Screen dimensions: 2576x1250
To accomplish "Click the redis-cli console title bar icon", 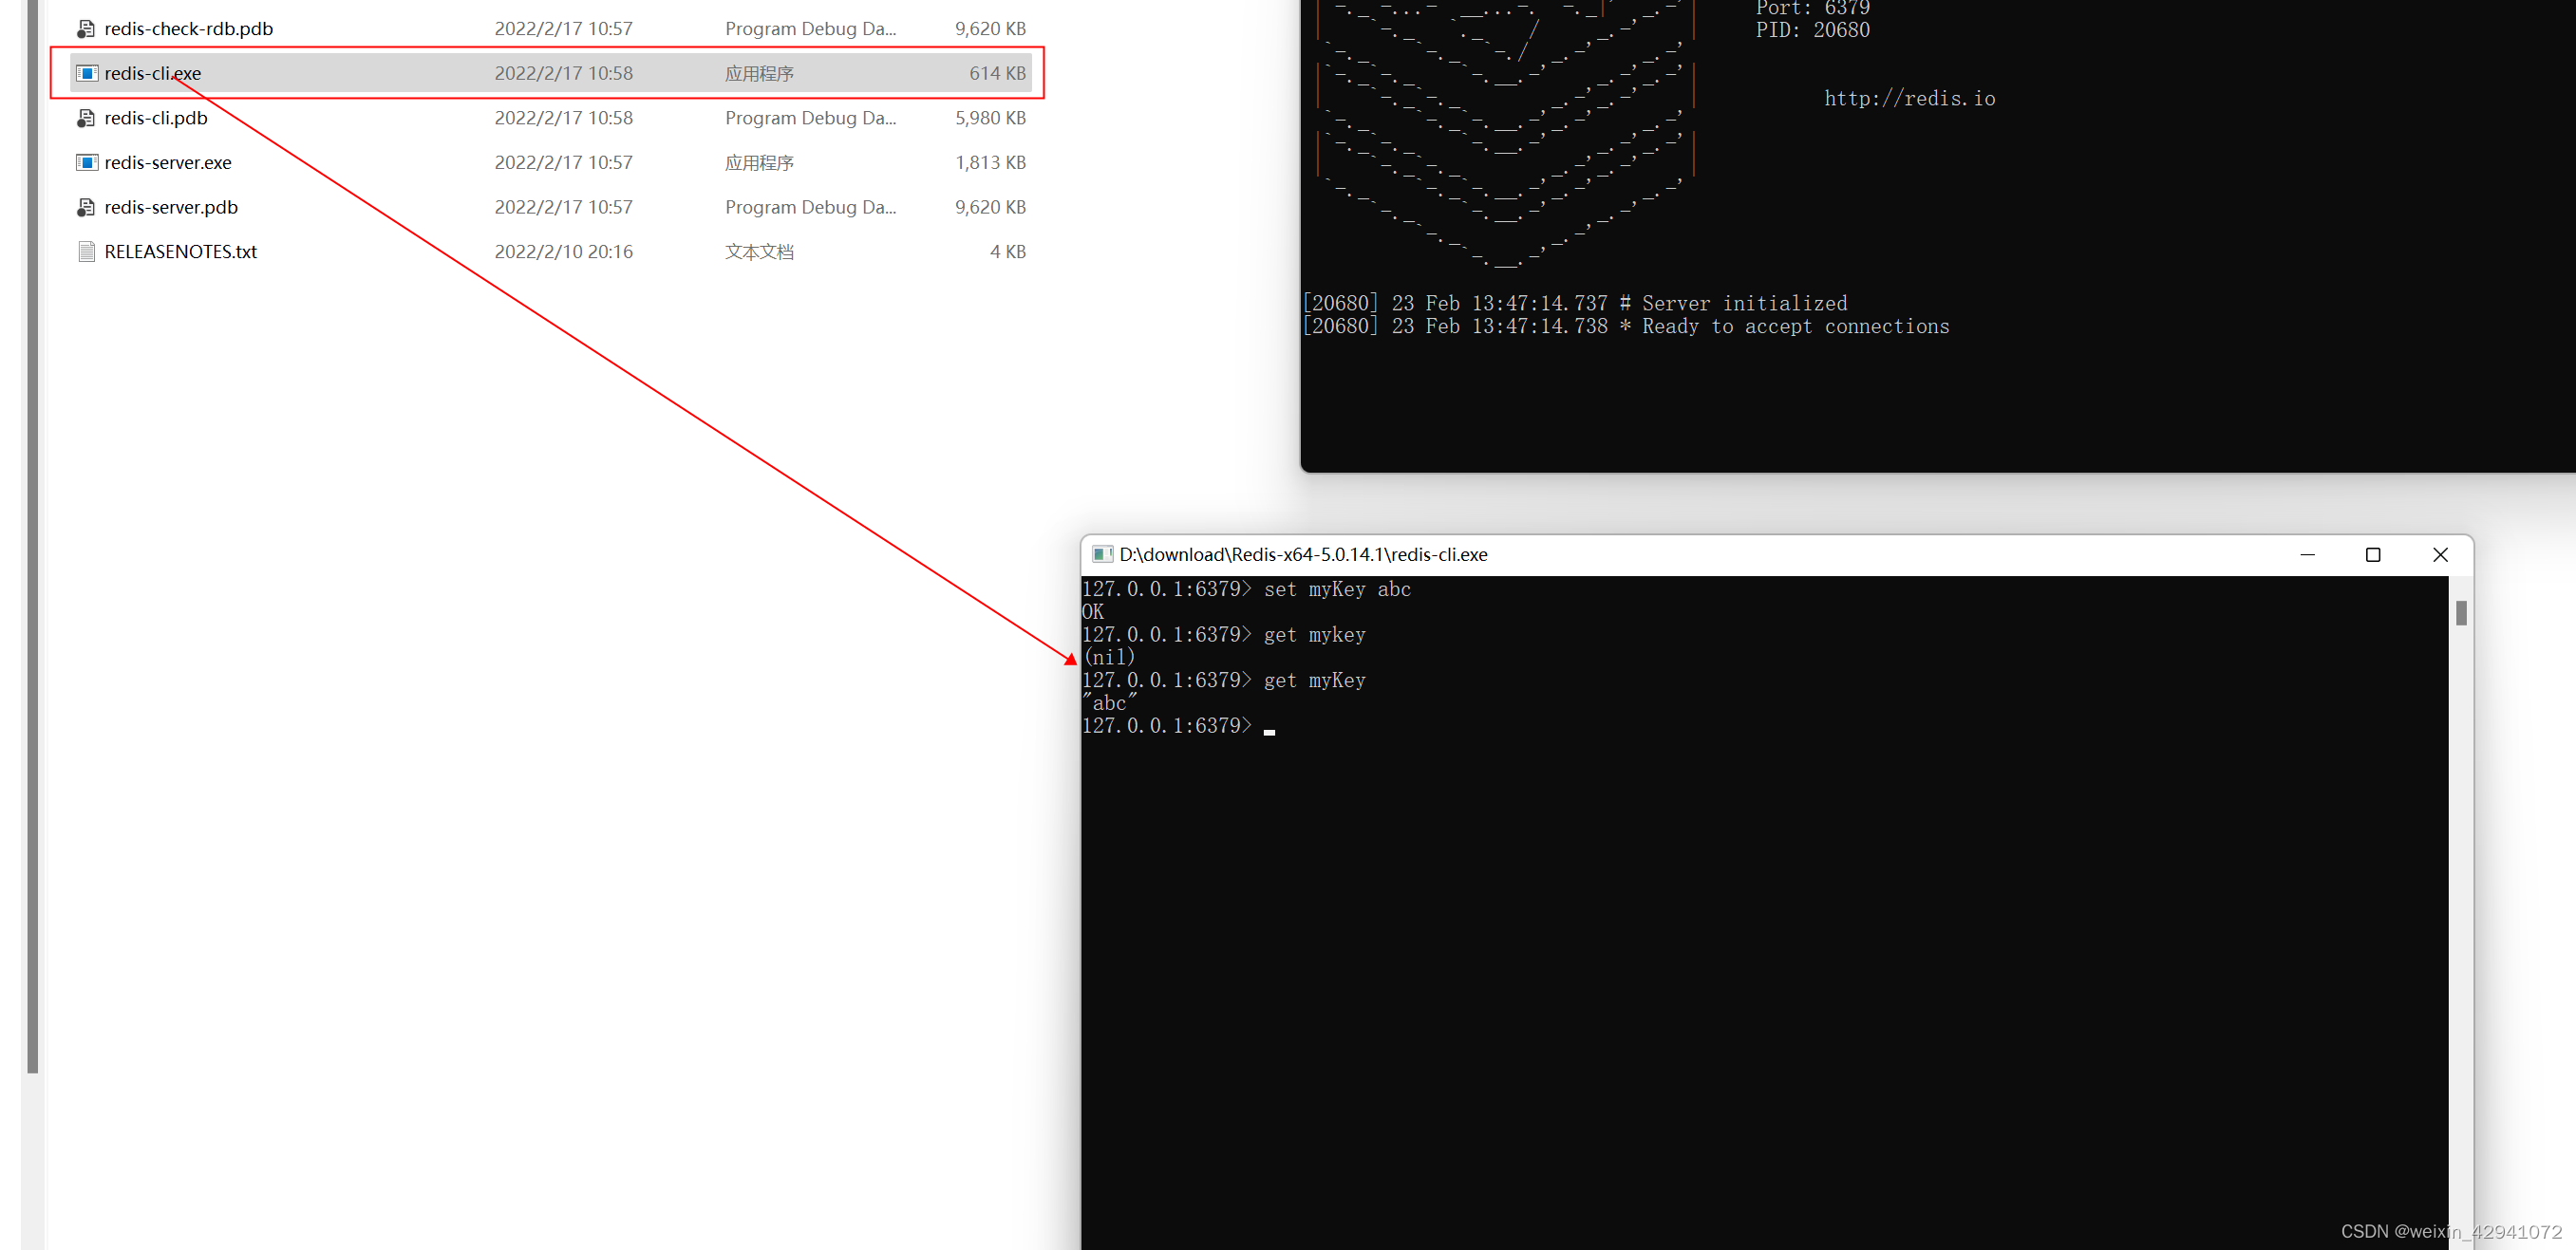I will [x=1102, y=554].
